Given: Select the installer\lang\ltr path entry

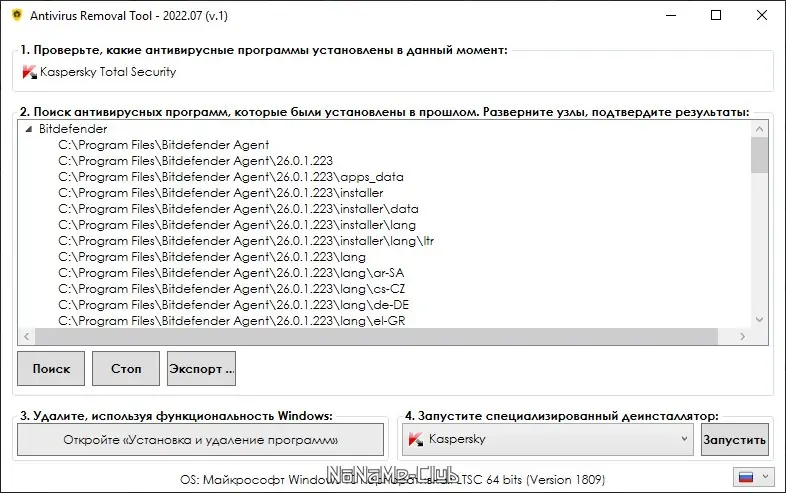Looking at the screenshot, I should (246, 241).
